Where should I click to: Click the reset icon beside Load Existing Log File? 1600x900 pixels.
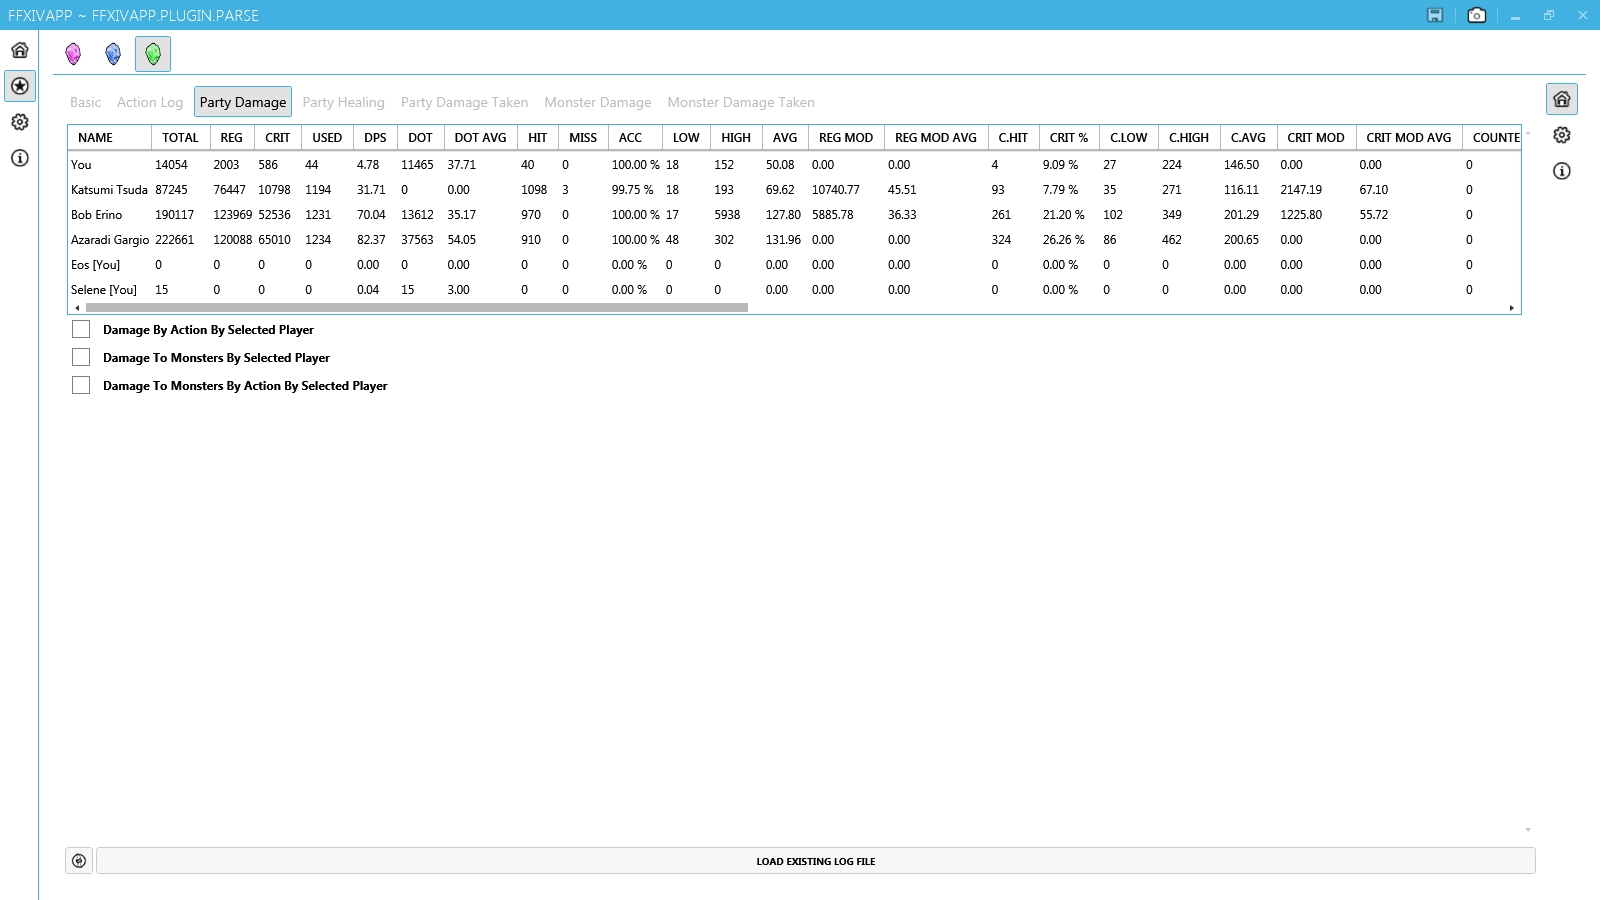[x=79, y=861]
